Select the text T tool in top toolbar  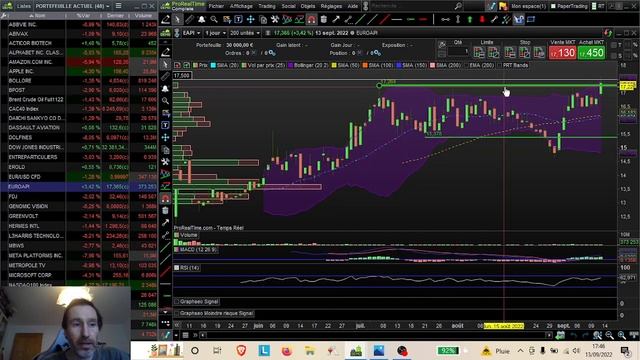tap(238, 19)
